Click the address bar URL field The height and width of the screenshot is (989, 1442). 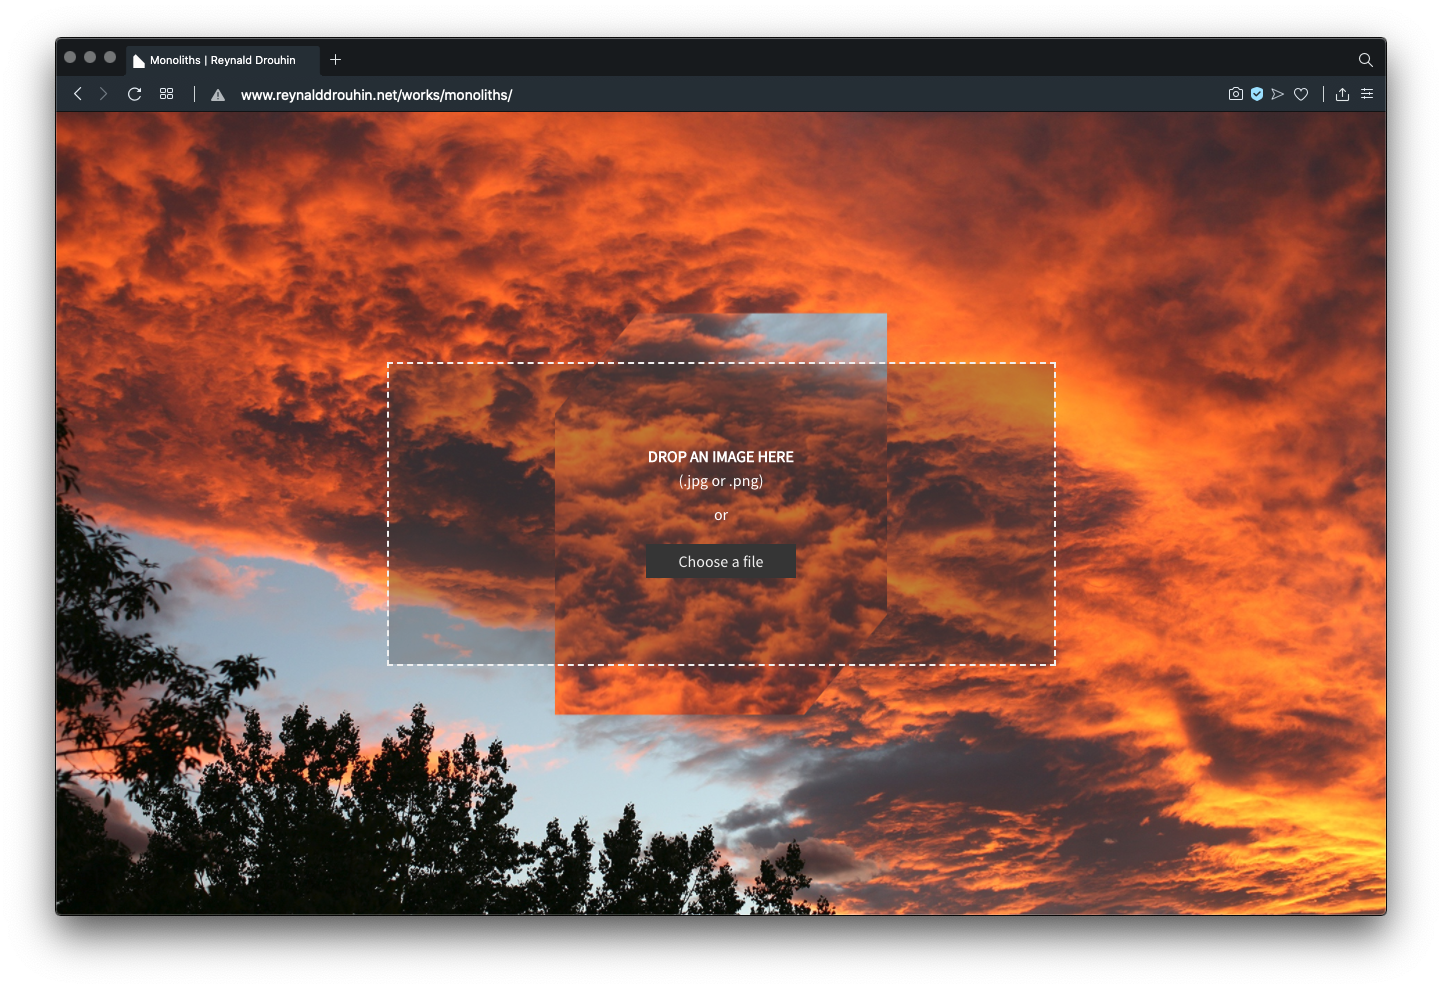click(376, 95)
